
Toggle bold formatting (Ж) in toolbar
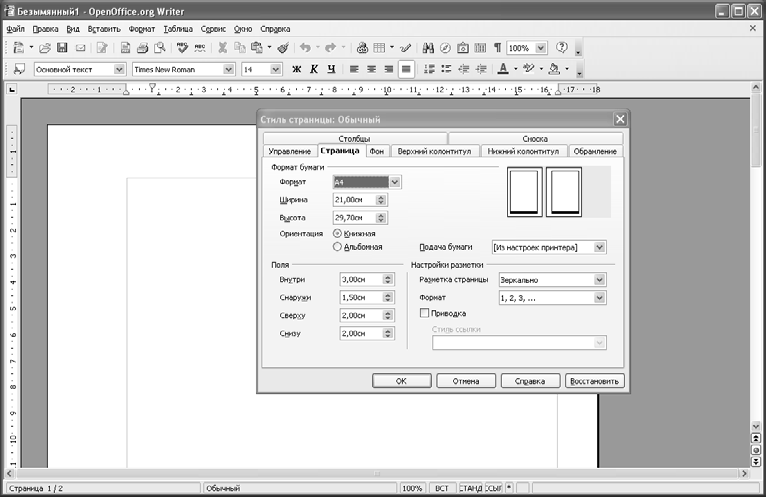(x=296, y=69)
